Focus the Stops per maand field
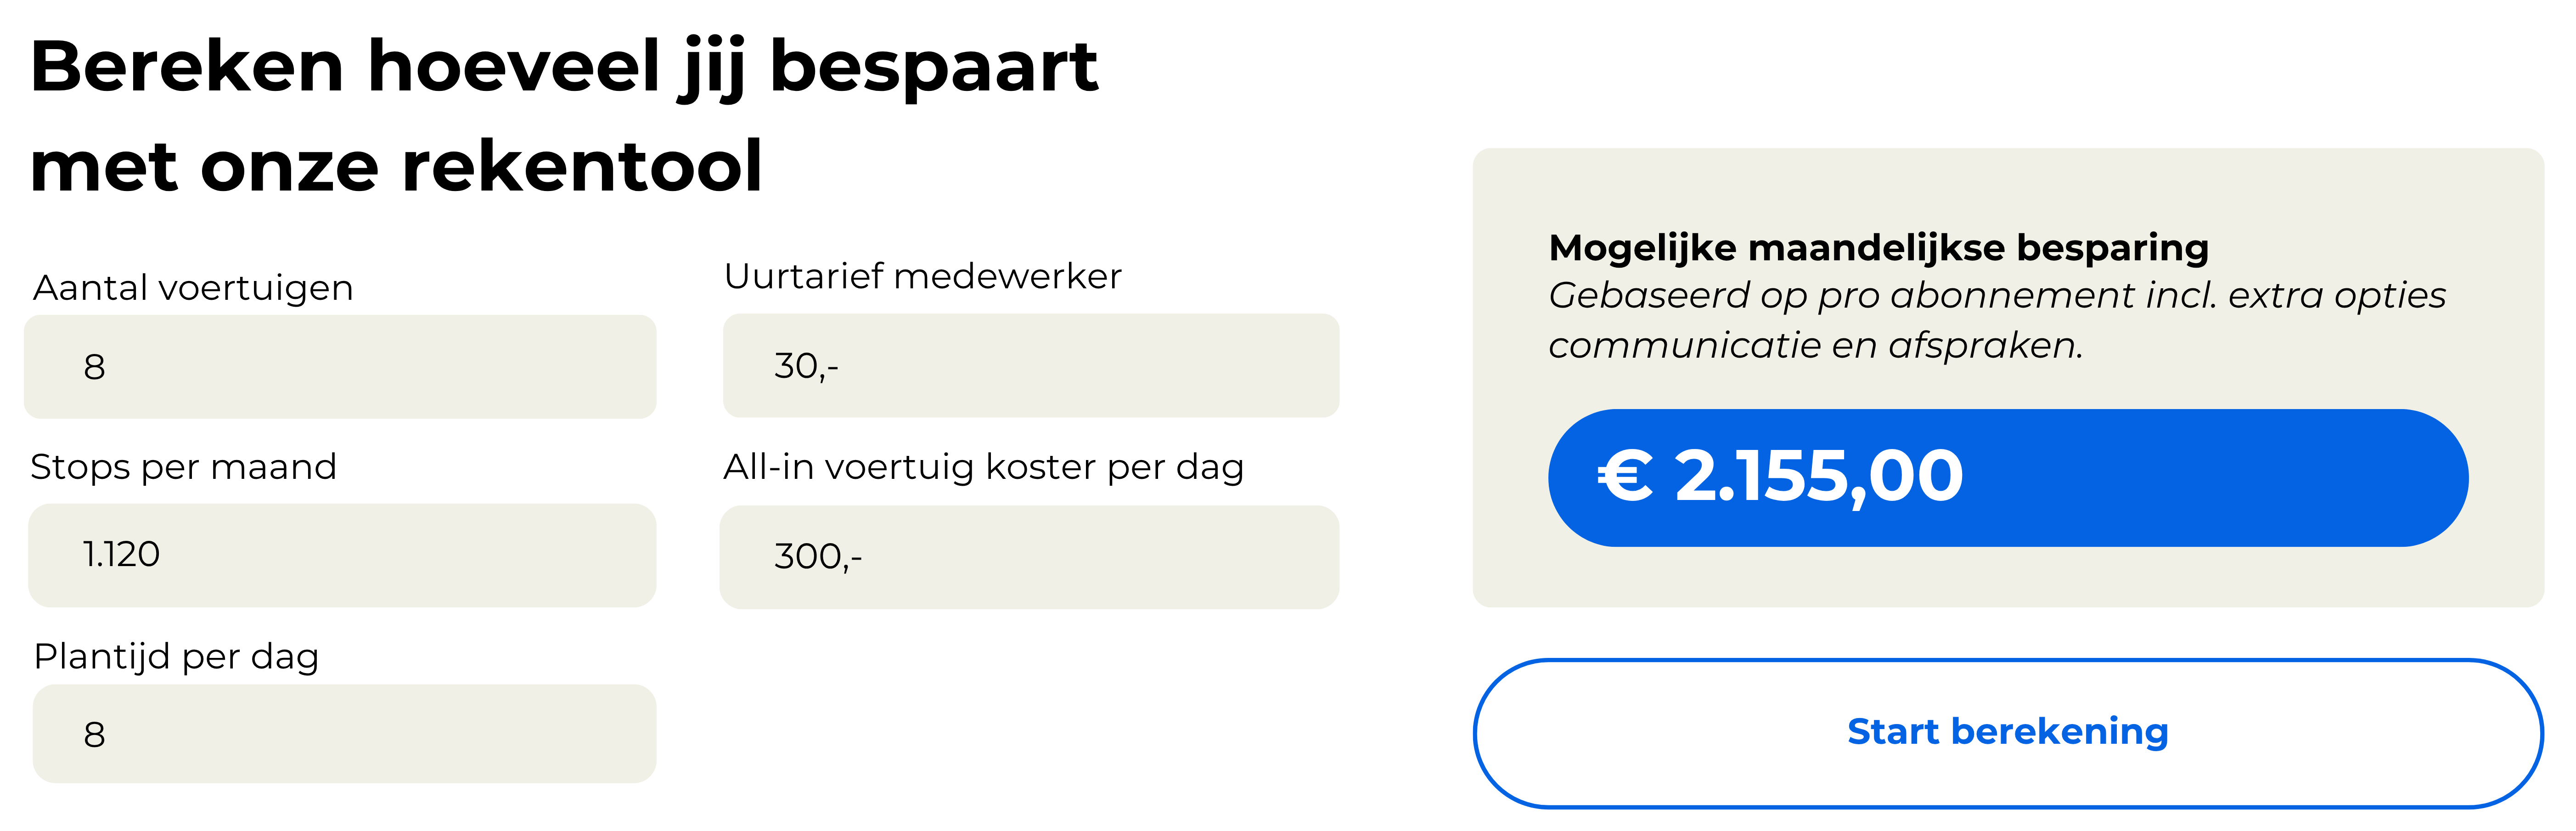2576x831 pixels. [342, 555]
